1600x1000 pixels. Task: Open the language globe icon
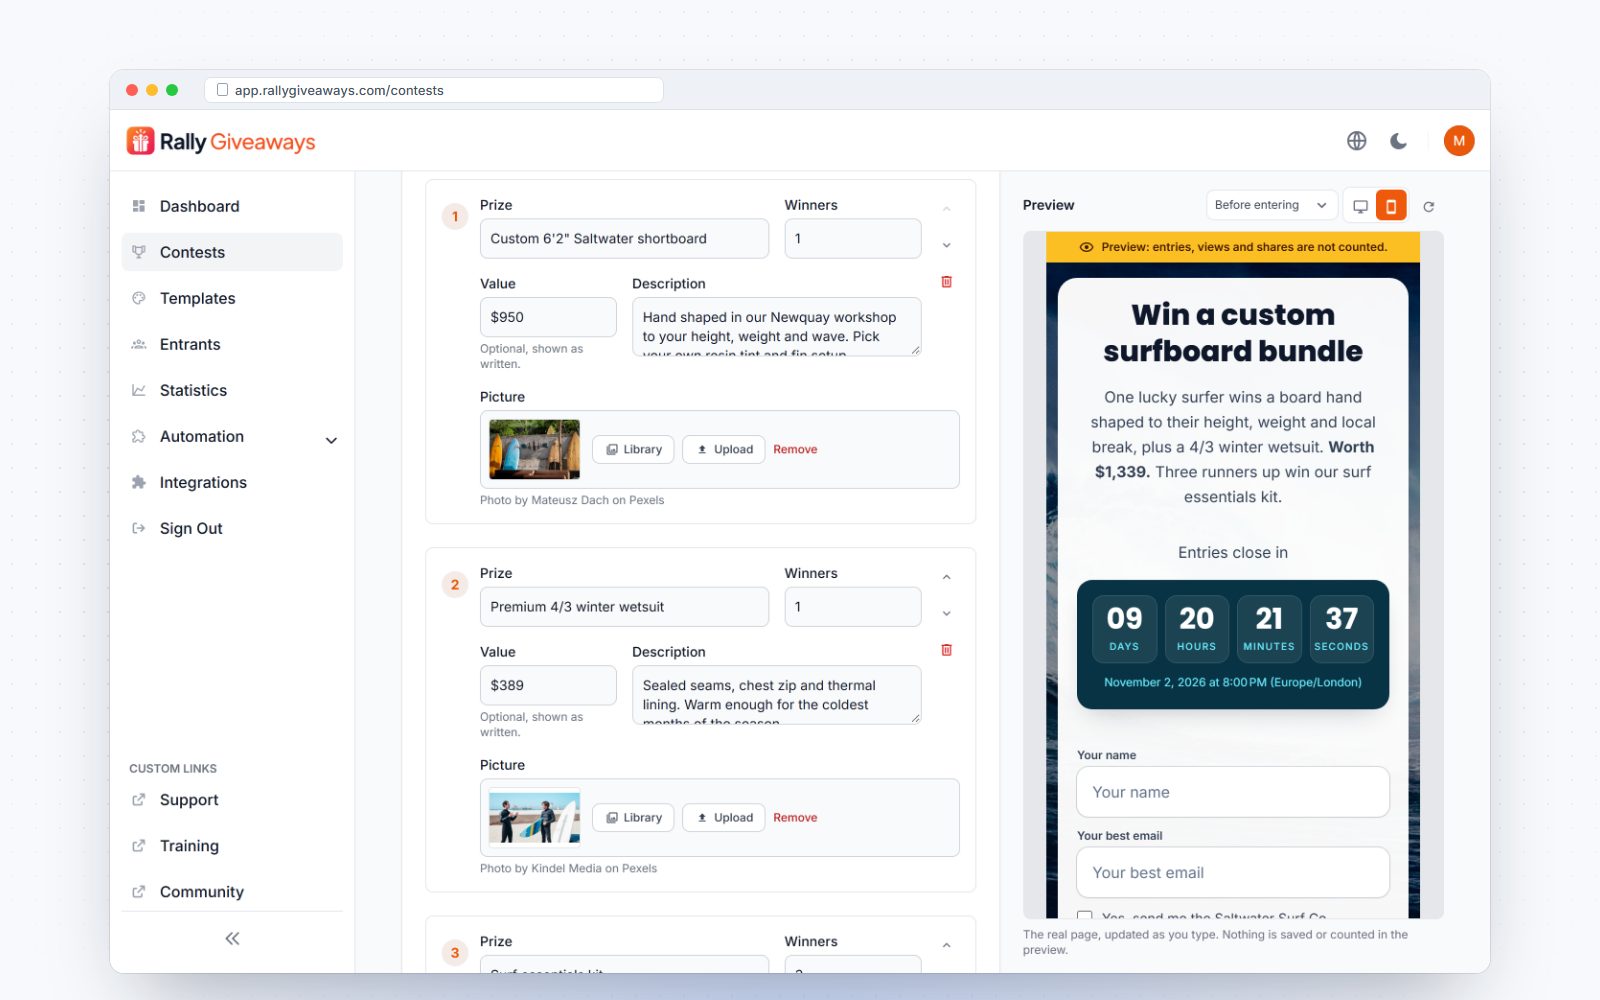pos(1356,141)
